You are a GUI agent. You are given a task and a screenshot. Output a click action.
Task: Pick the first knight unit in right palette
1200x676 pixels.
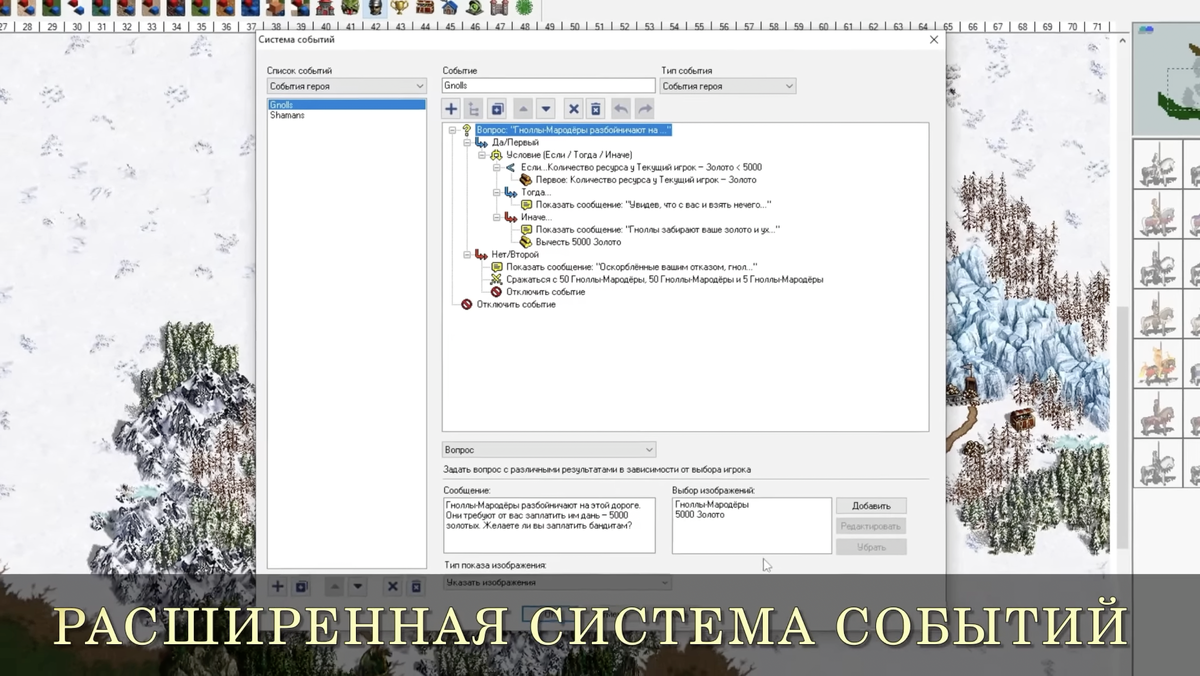click(x=1157, y=165)
